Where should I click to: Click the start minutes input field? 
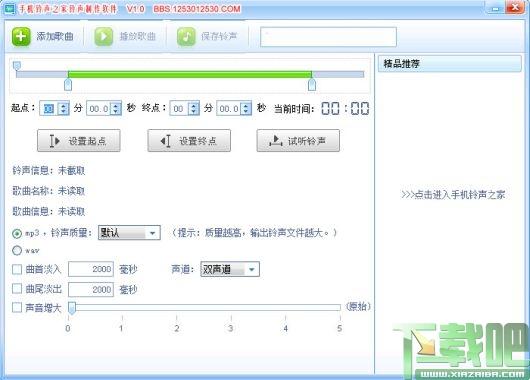[49, 109]
